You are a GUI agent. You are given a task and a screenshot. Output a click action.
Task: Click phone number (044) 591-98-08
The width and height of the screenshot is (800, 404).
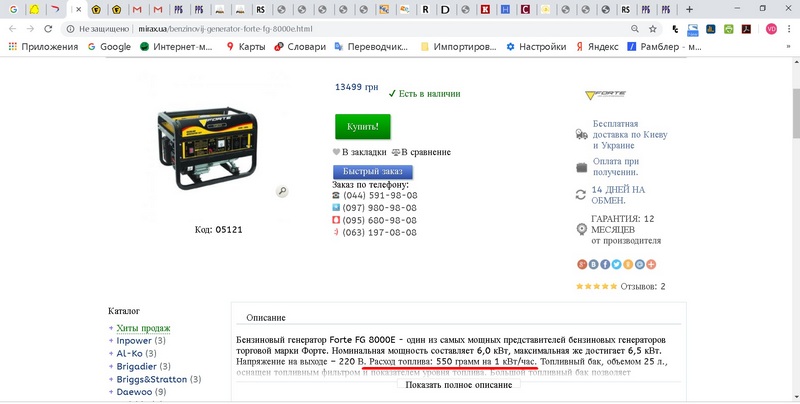coord(380,195)
